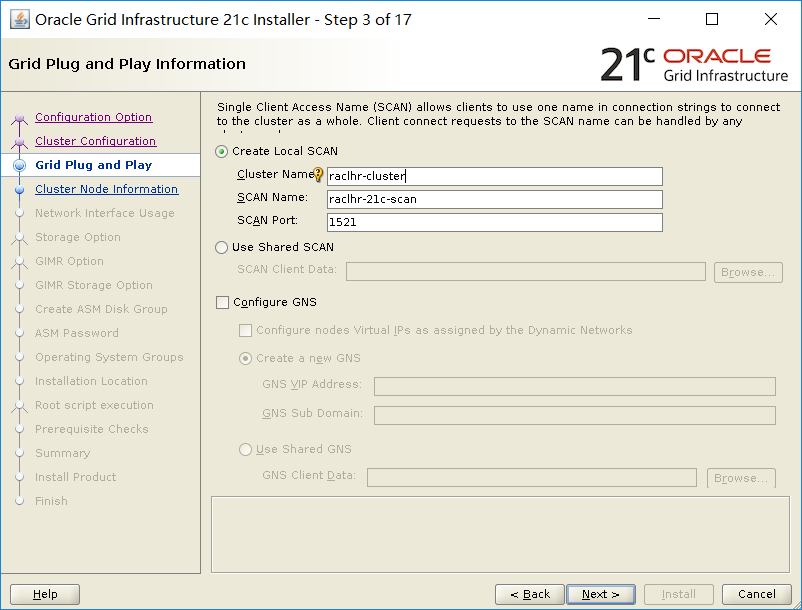Click the Operating System Groups step
This screenshot has width=802, height=610.
(x=109, y=357)
